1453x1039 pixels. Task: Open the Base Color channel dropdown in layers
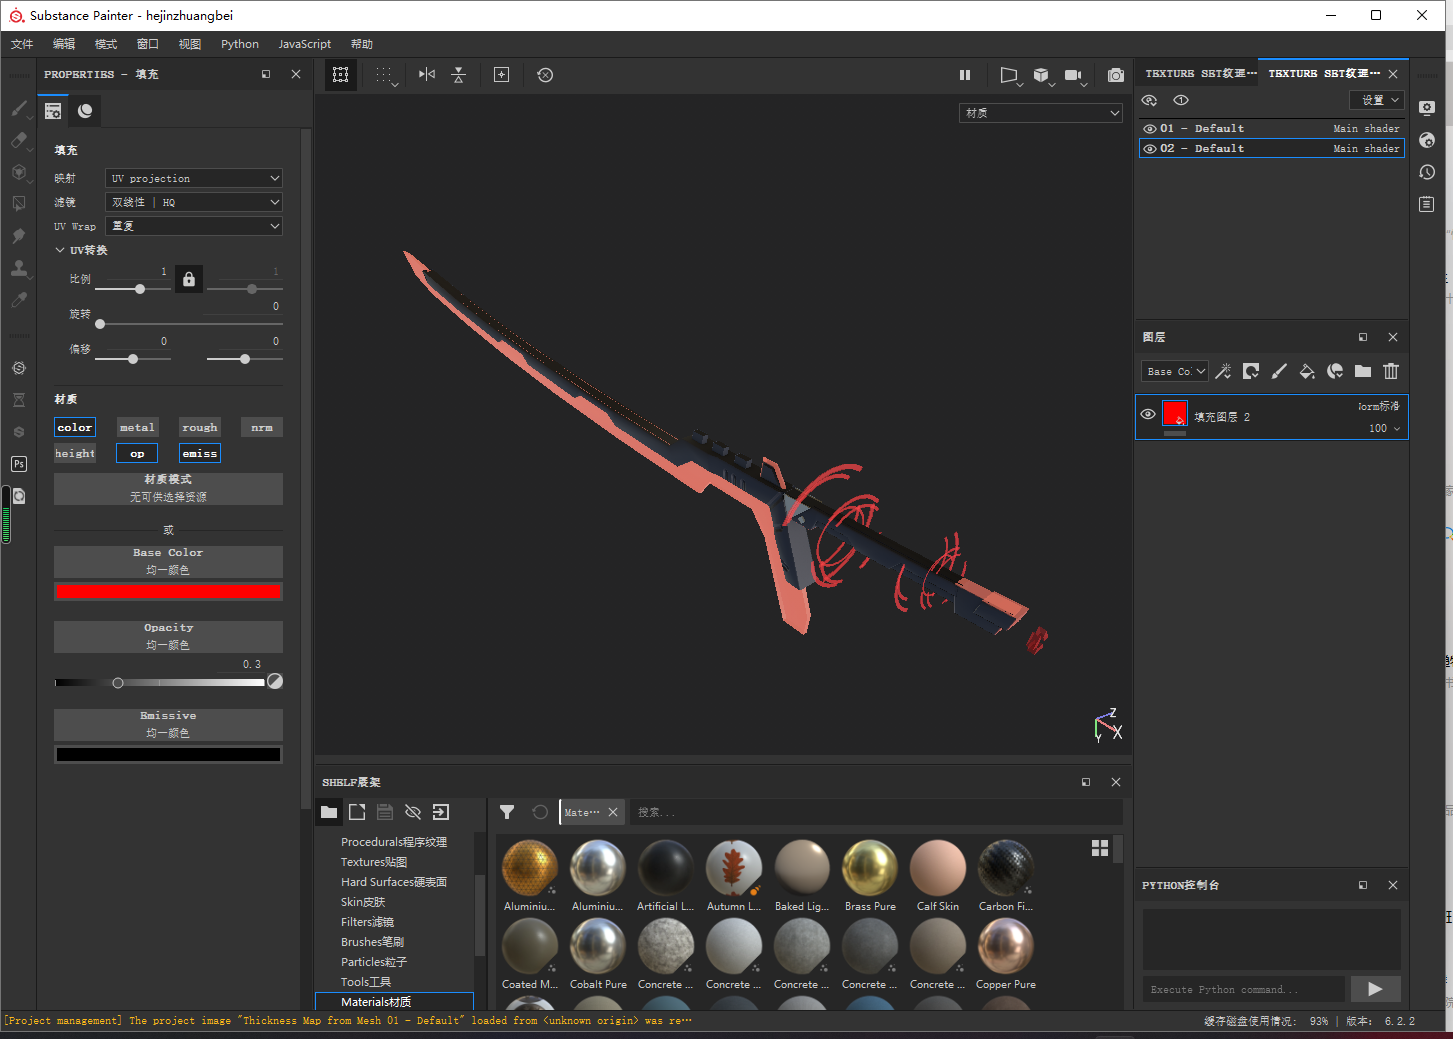[x=1175, y=371]
